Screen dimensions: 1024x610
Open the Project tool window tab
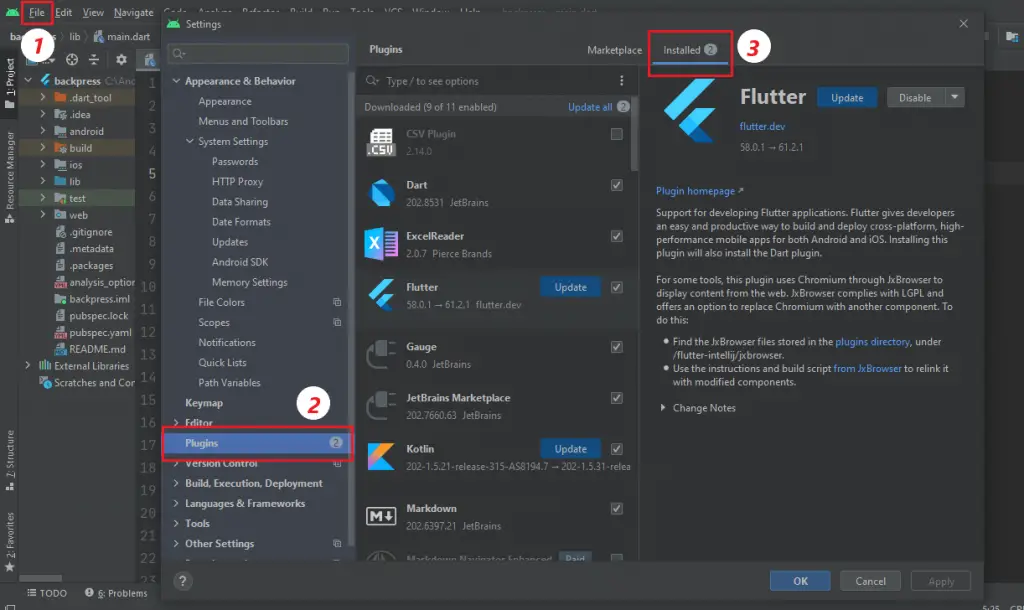click(10, 82)
